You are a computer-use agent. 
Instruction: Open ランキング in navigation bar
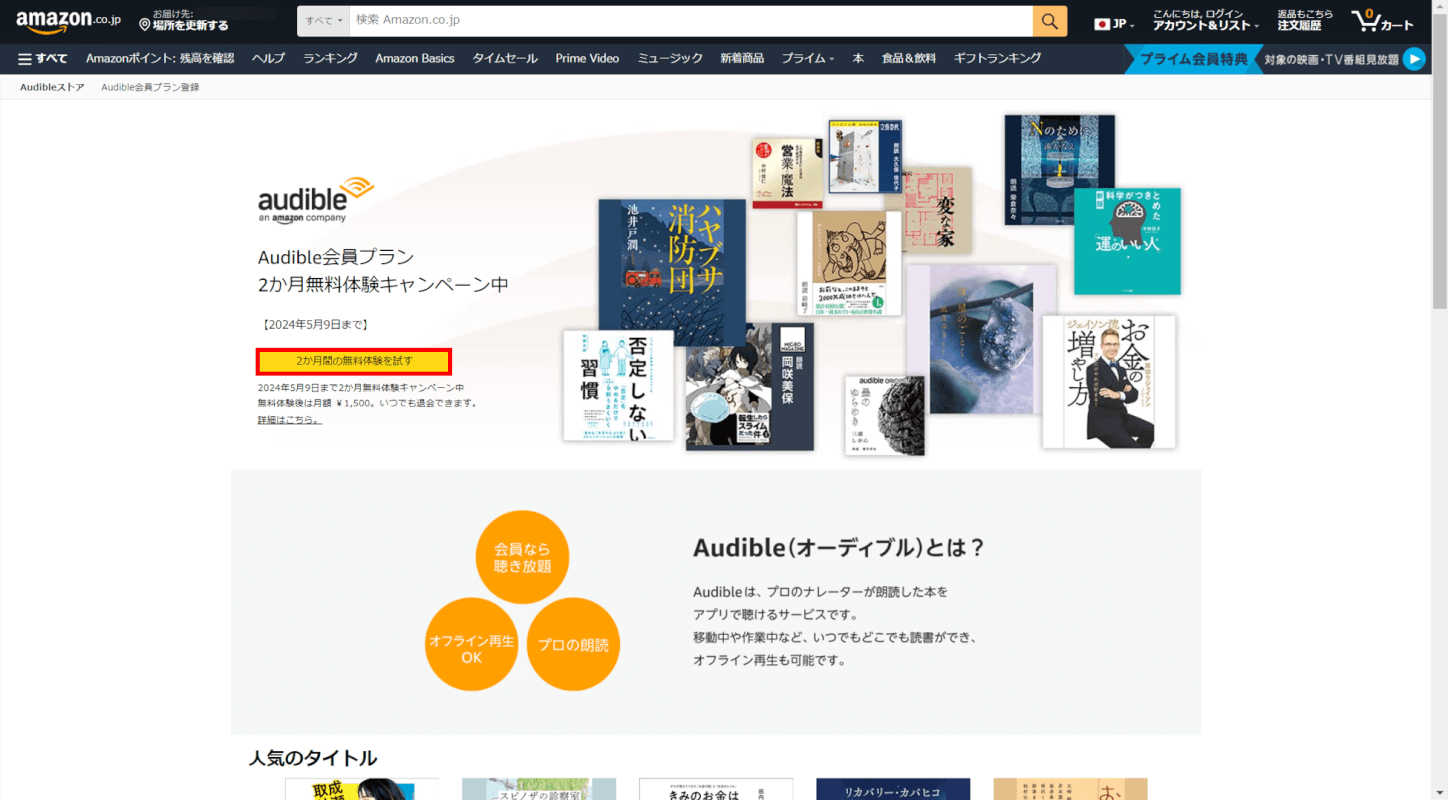click(x=330, y=59)
